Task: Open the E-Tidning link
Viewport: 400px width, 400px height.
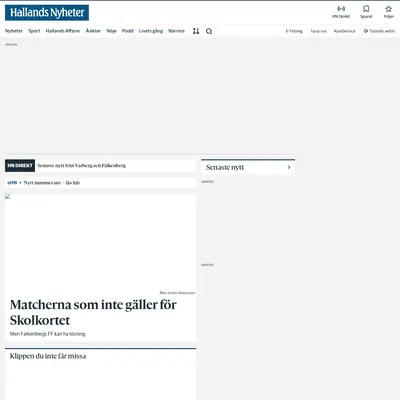Action: [294, 31]
